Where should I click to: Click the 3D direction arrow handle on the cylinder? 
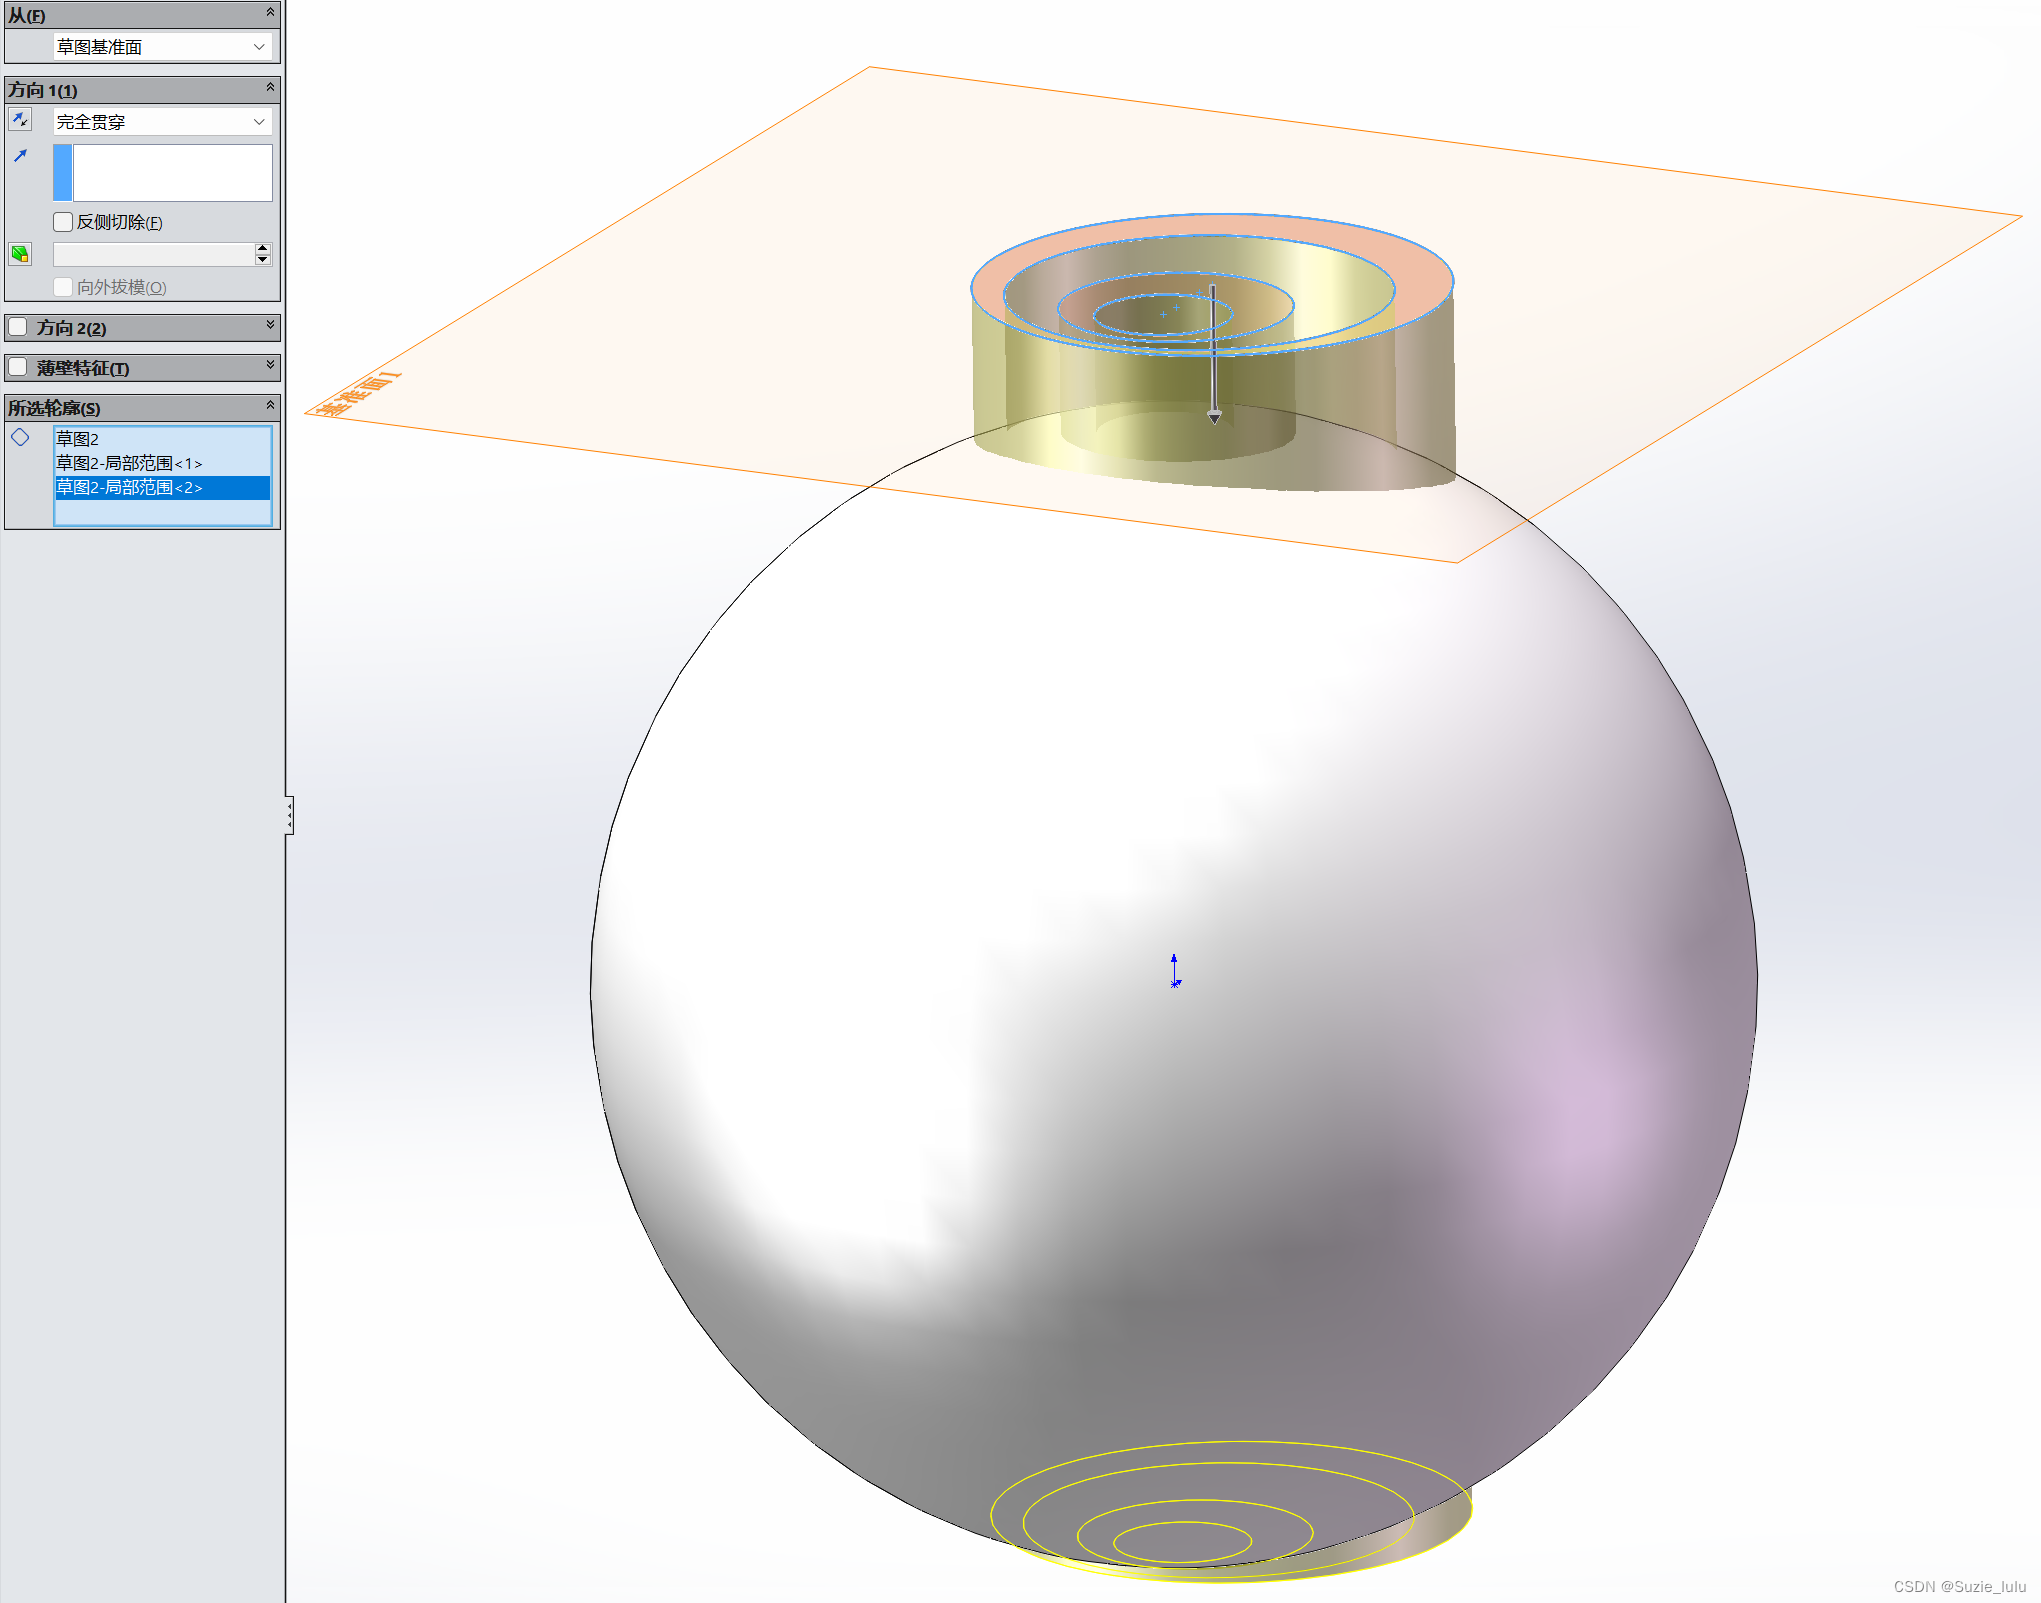point(1214,416)
